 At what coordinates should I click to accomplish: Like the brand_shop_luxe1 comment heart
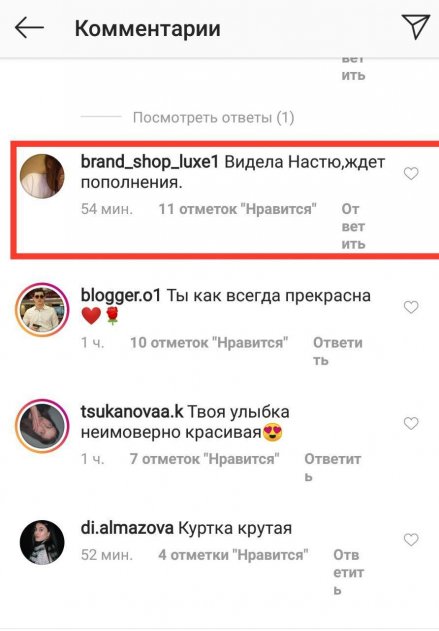click(411, 174)
